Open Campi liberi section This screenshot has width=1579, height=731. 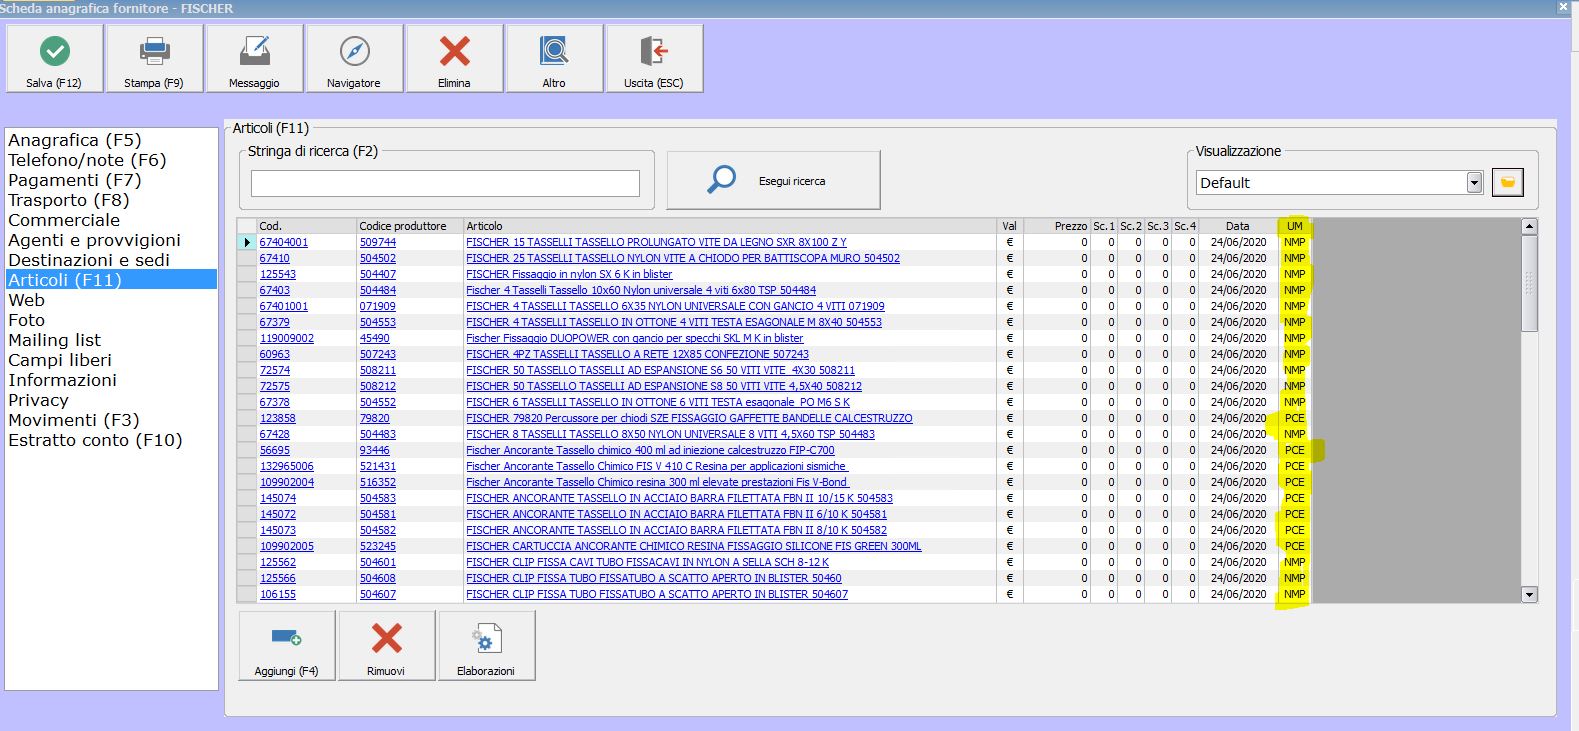click(x=60, y=360)
